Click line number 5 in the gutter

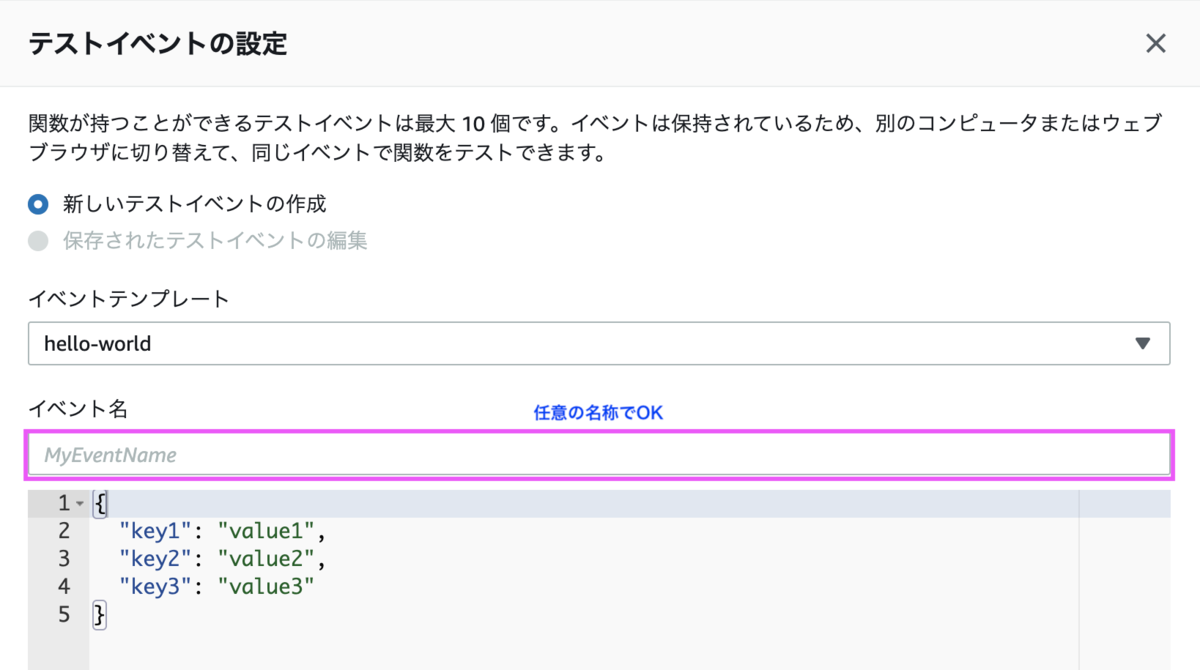tap(63, 614)
